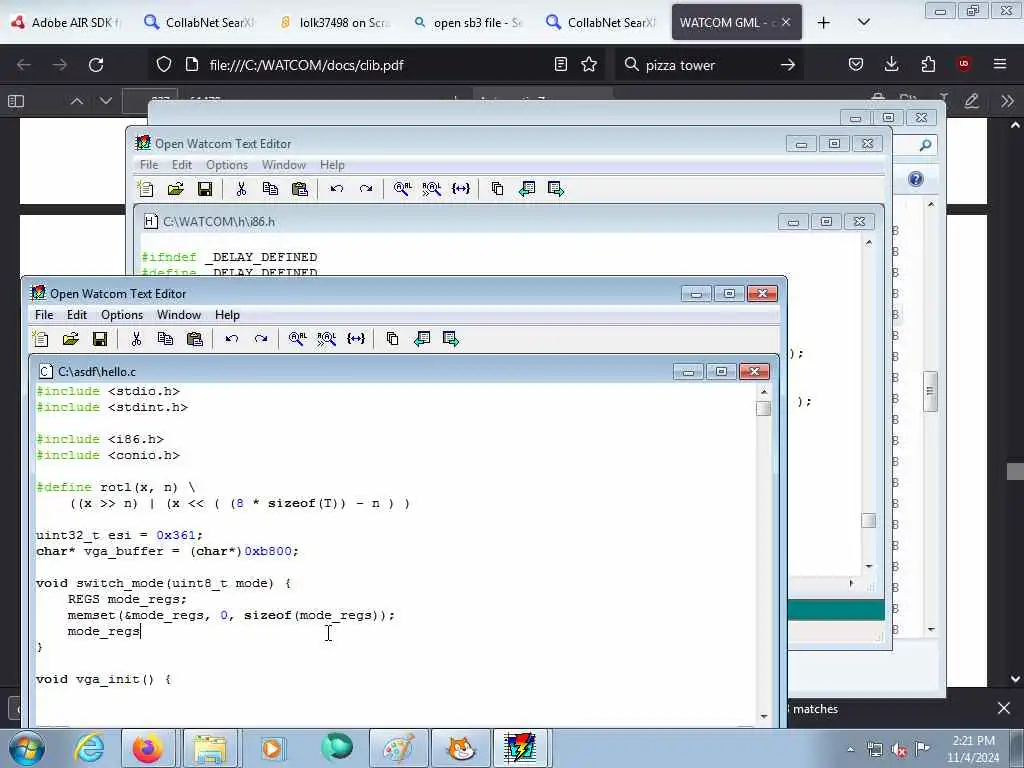Click Match braces icon in back editor toolbar

click(x=461, y=189)
